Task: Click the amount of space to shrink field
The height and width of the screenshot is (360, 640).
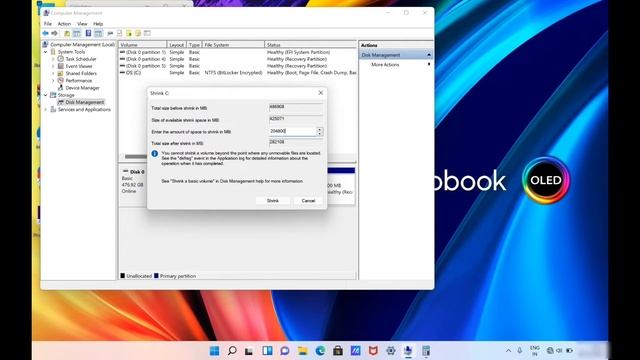Action: click(x=292, y=131)
